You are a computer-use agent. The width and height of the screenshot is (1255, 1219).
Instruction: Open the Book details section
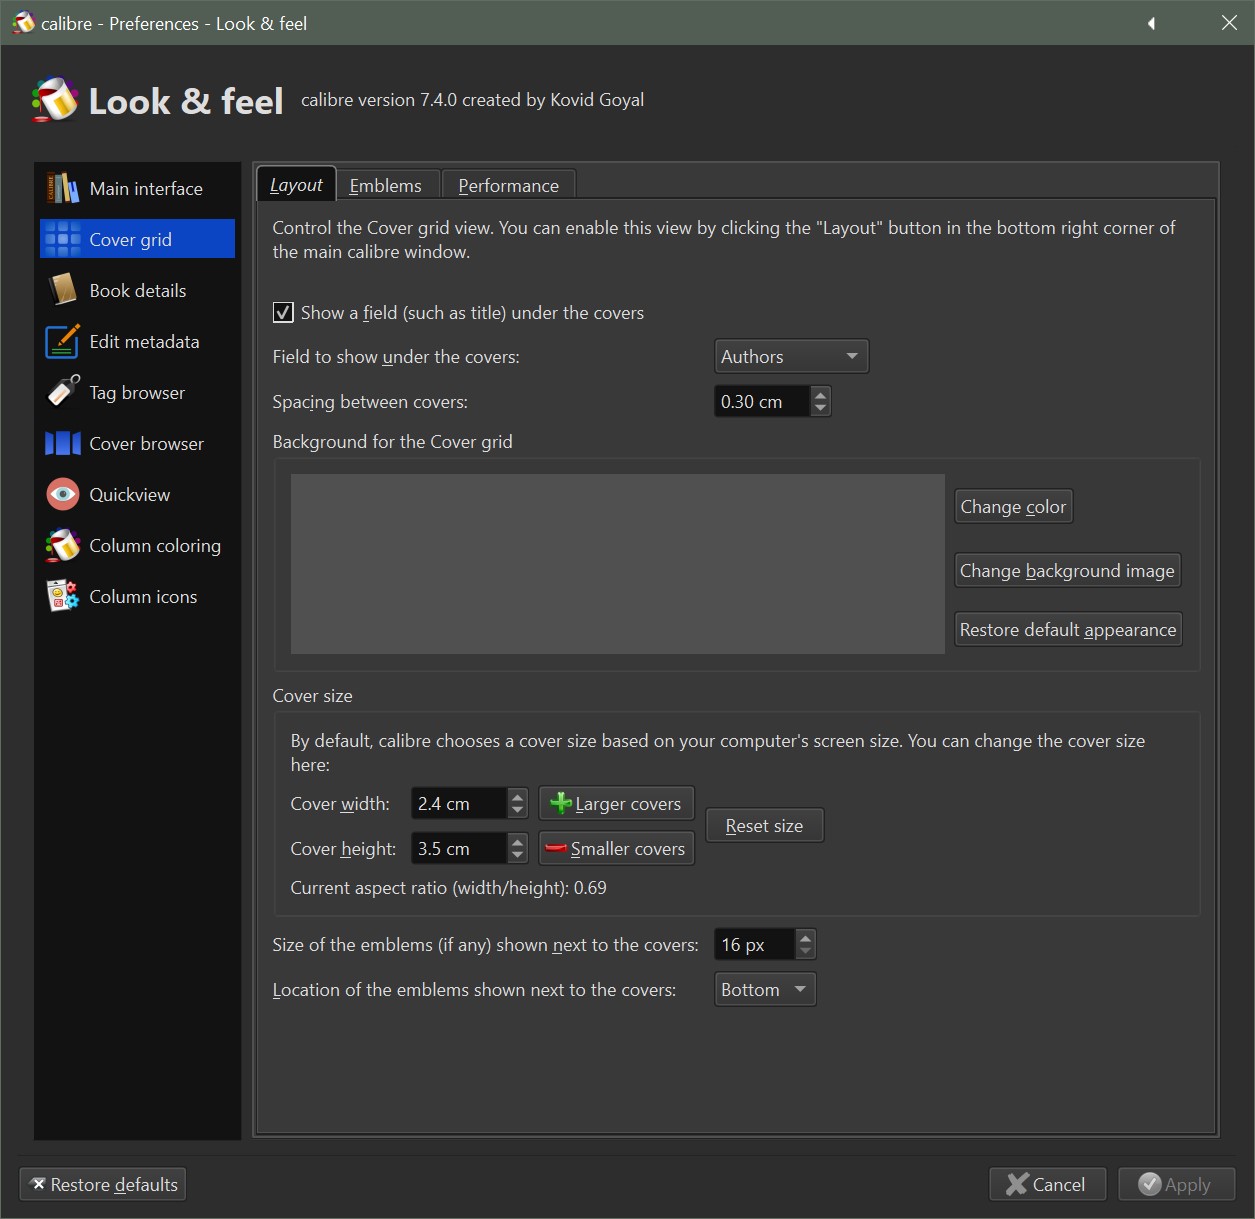click(x=138, y=290)
